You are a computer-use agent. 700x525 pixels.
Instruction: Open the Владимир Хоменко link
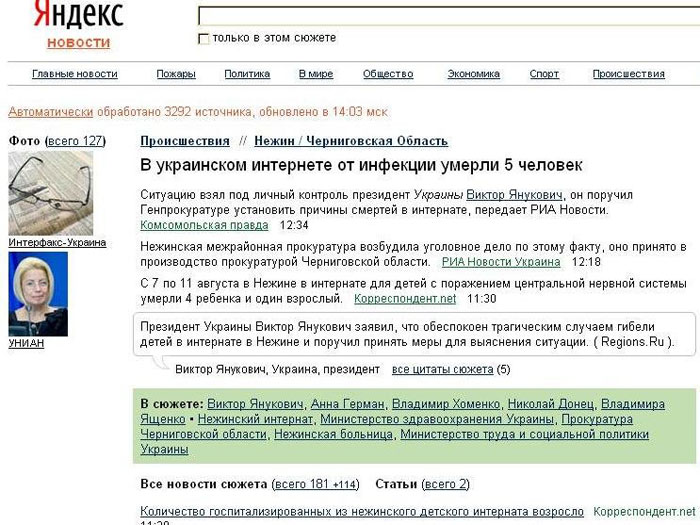click(446, 404)
